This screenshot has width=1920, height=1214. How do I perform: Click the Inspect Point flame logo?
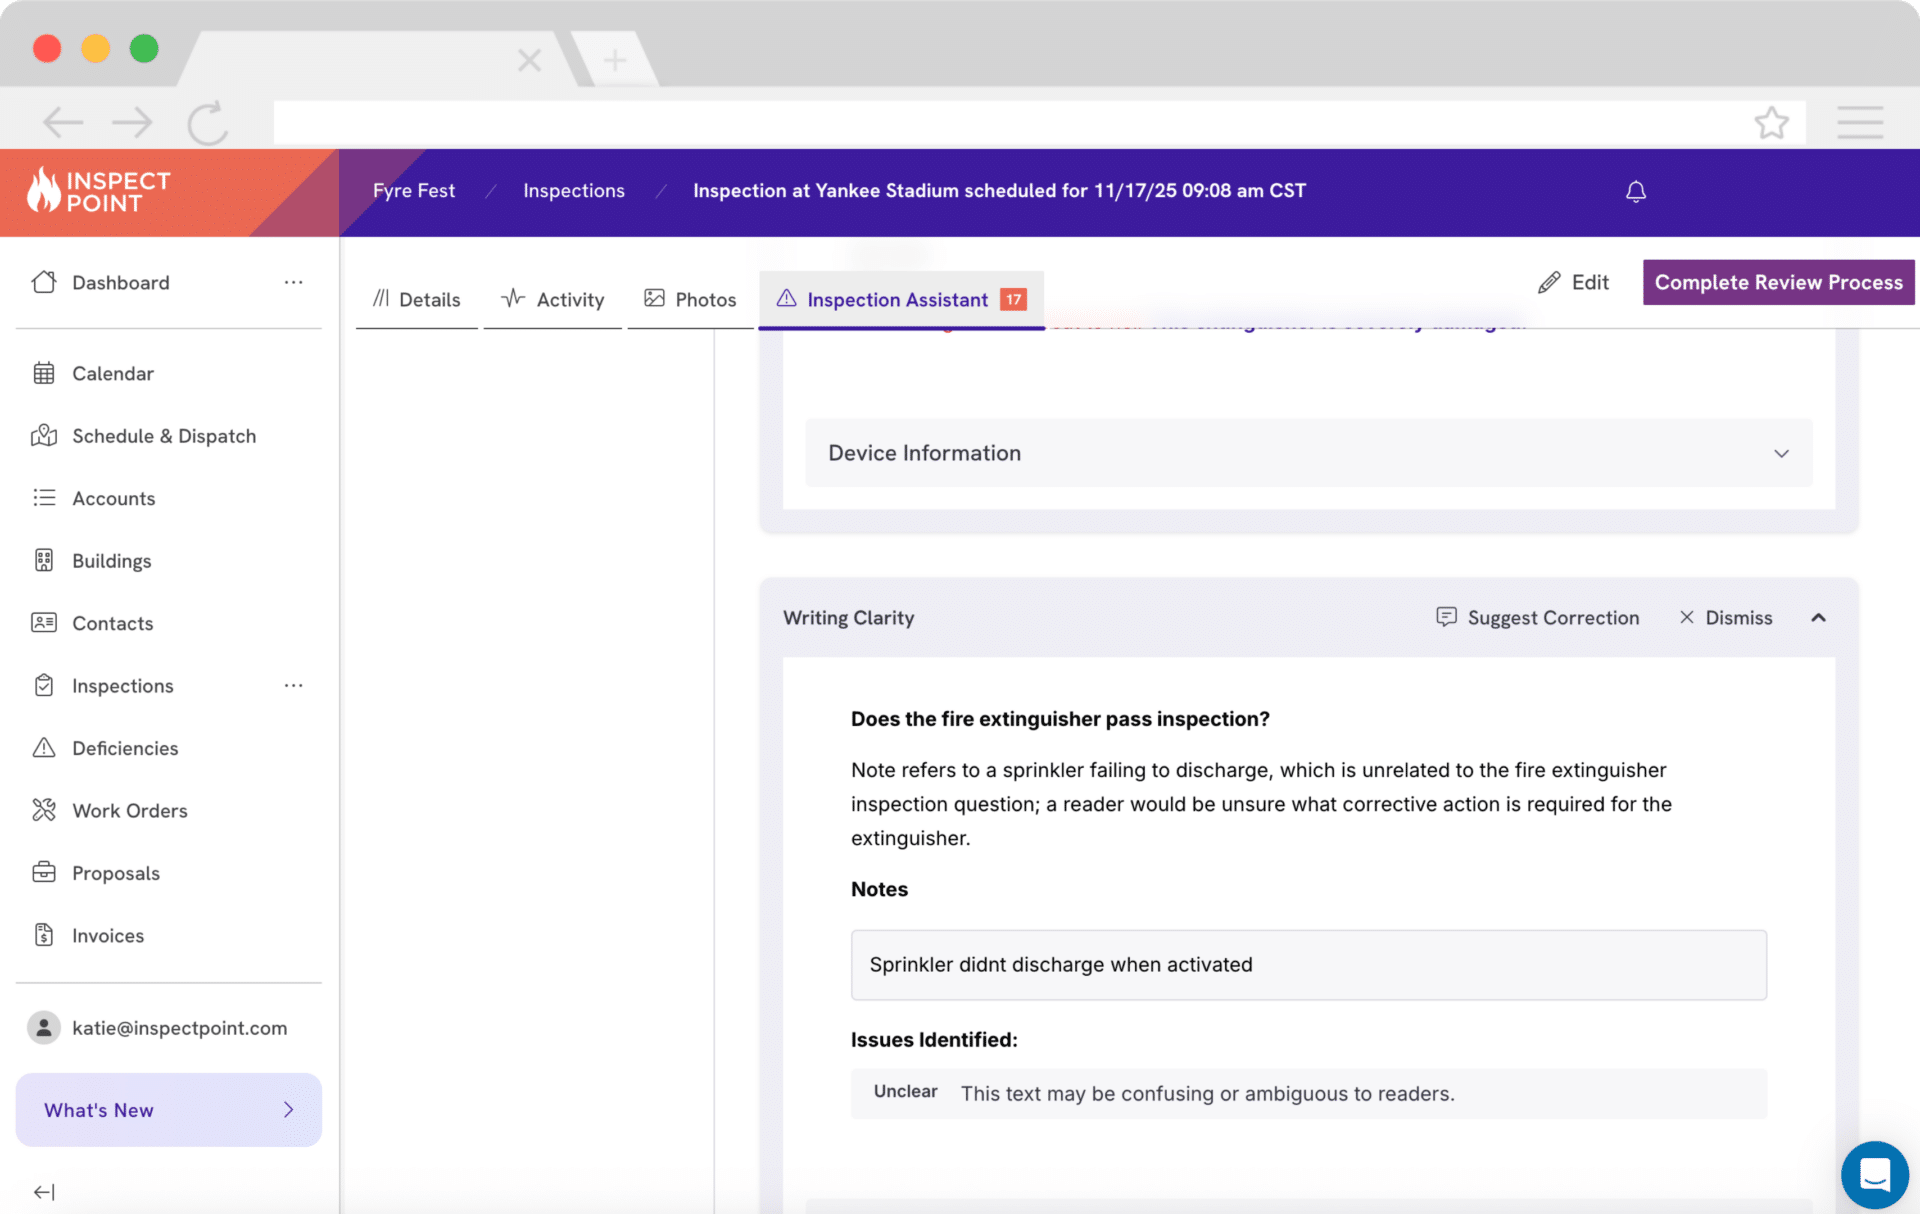(44, 189)
